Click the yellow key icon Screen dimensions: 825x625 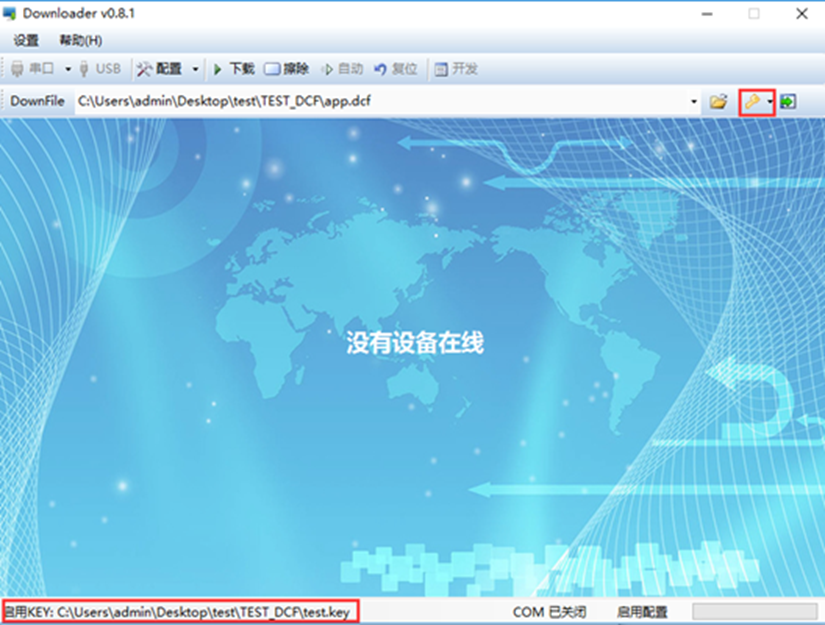click(752, 102)
